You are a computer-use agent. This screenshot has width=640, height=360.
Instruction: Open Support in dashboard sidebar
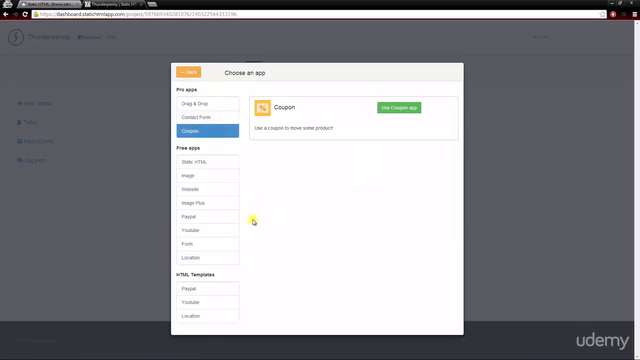(31, 160)
